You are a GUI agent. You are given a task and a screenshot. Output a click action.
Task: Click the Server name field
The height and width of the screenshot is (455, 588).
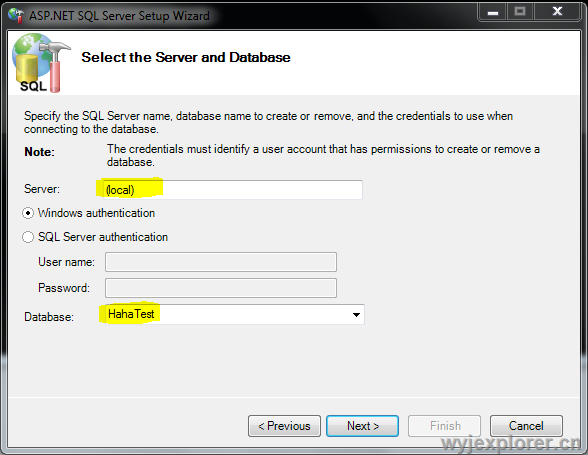click(233, 190)
